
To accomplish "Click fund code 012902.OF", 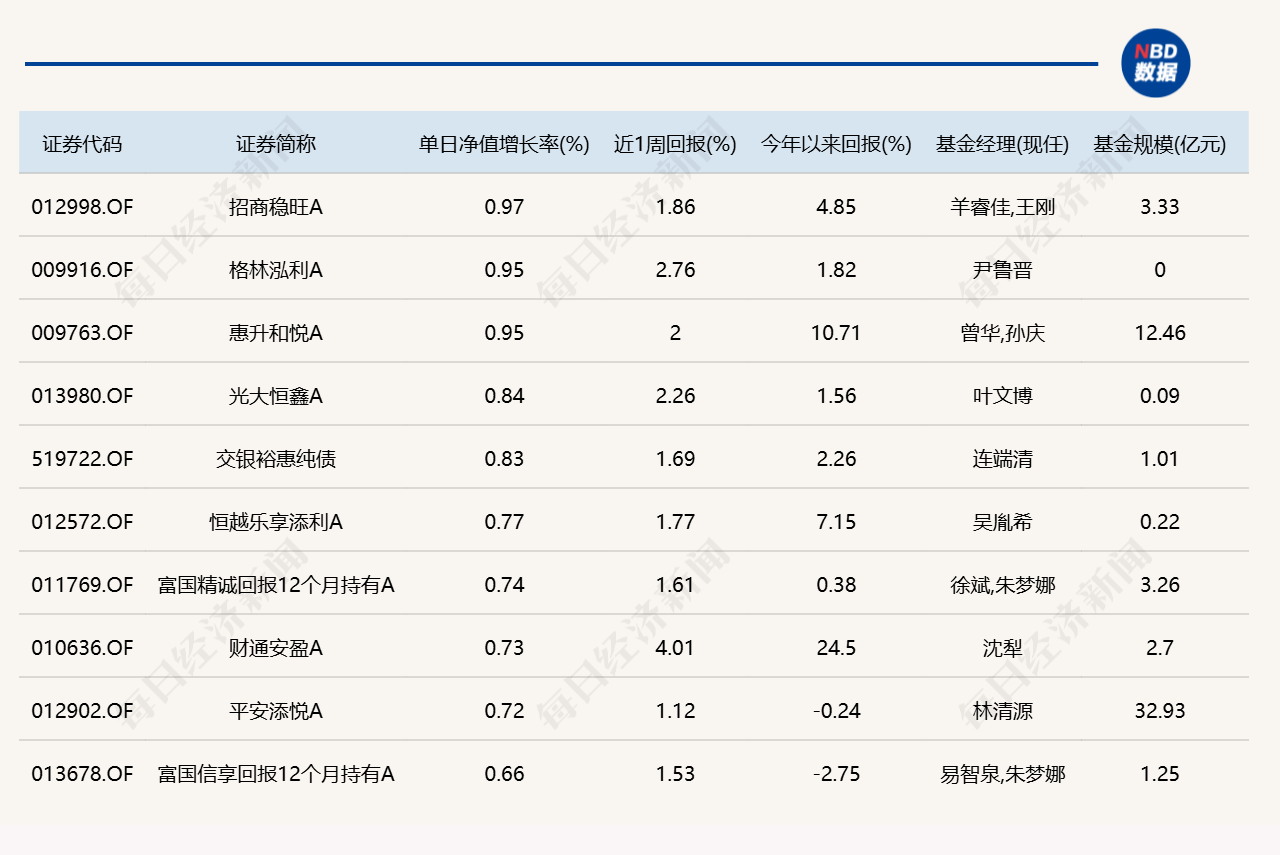I will pyautogui.click(x=82, y=711).
